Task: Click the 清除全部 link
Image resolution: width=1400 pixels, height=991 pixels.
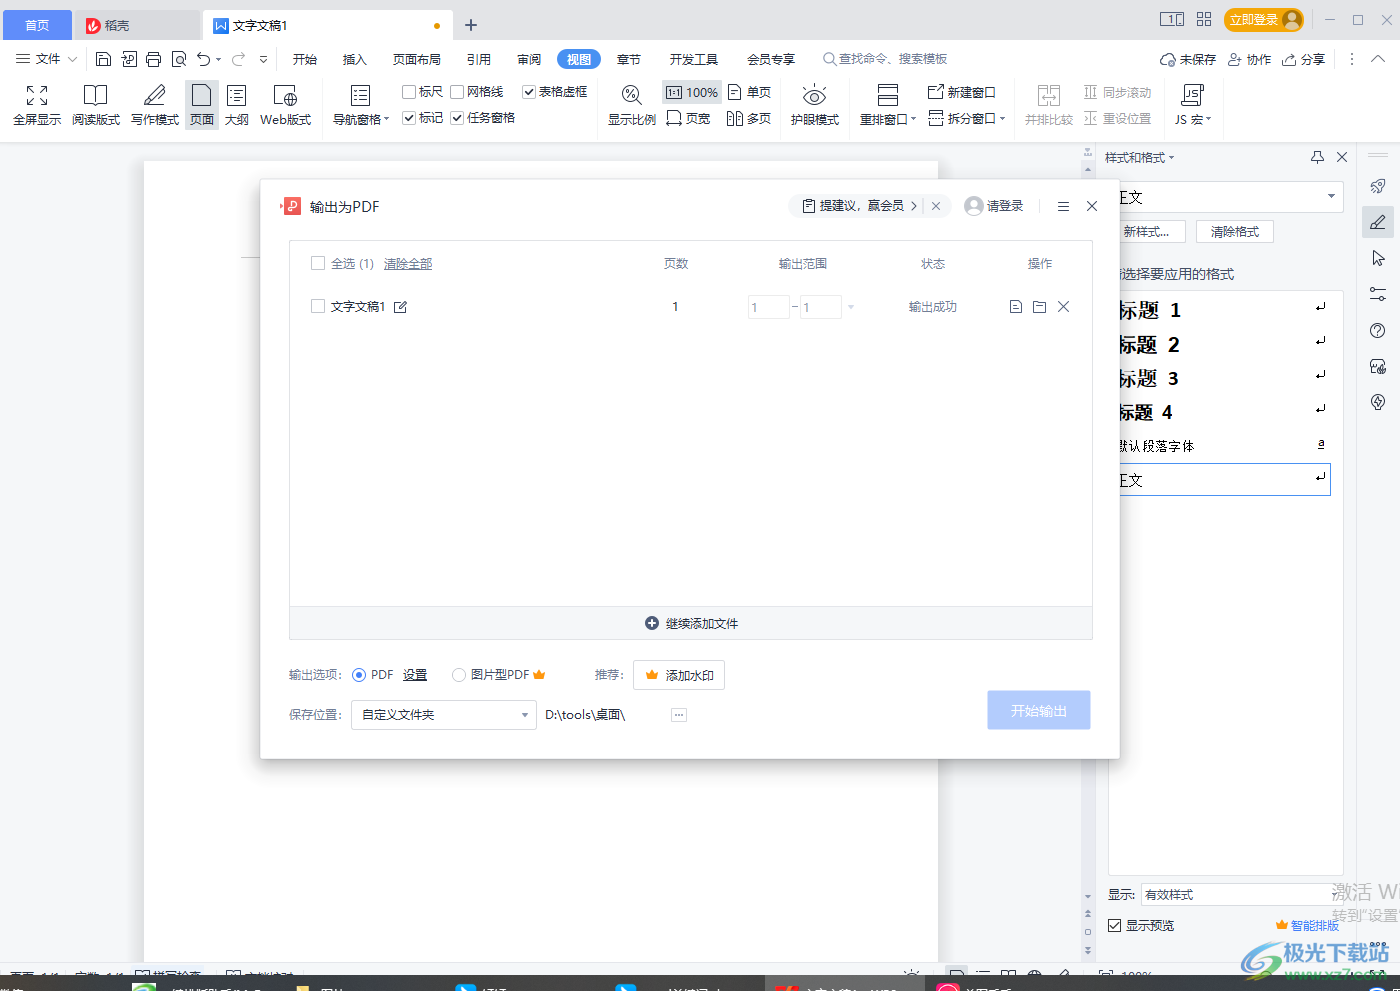Action: 408,264
